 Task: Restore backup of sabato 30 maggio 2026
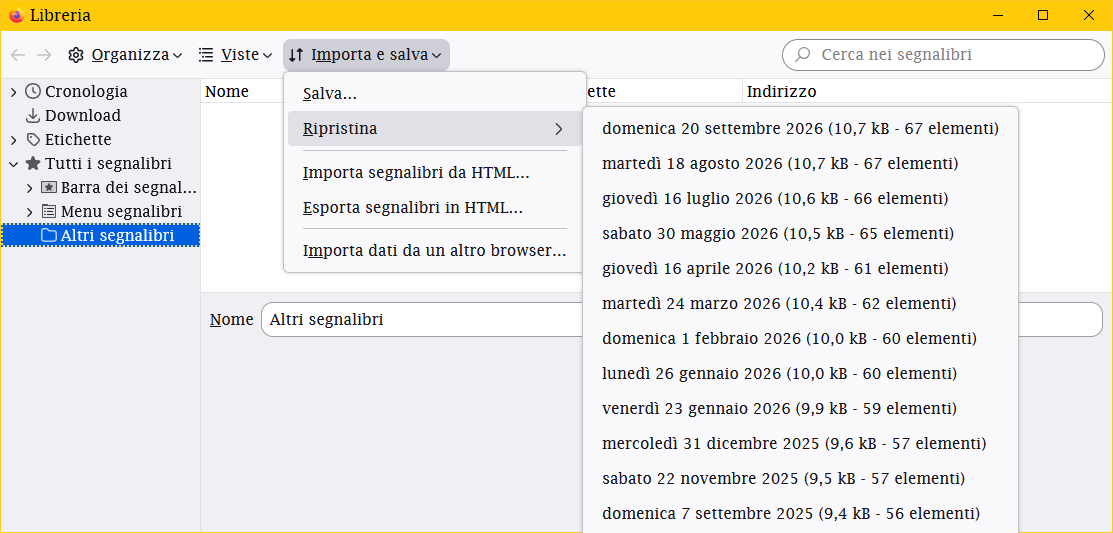800,233
